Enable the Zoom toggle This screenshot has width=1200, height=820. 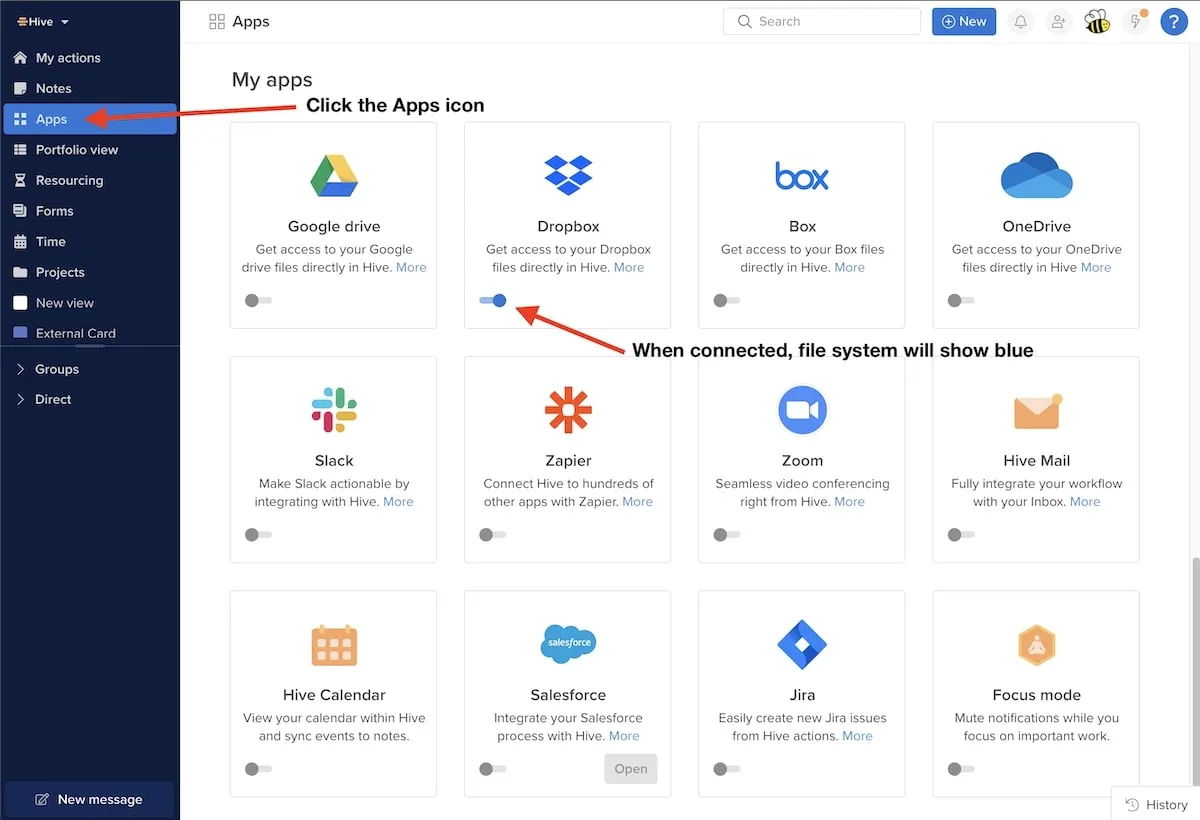pos(727,535)
